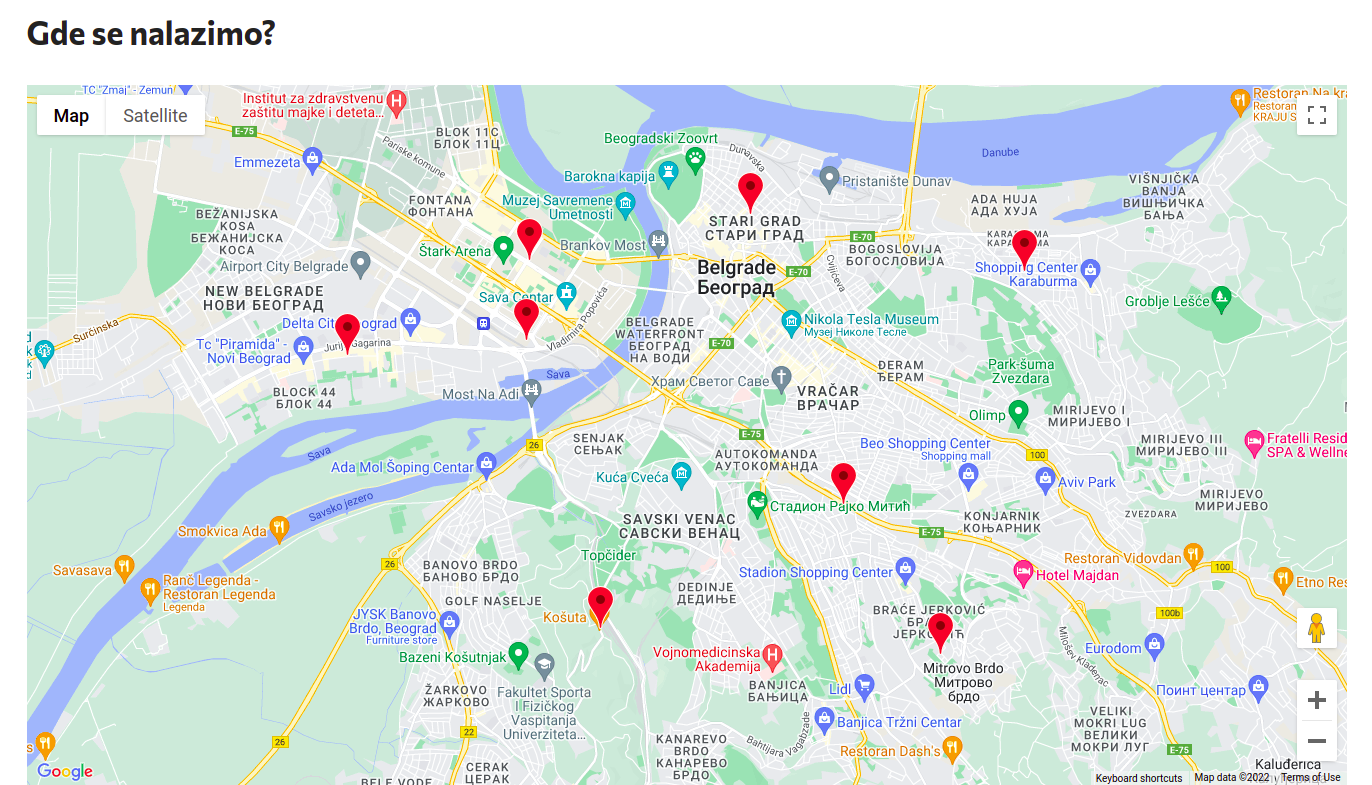Click red pin at Shopping Center Karaburma
Image resolution: width=1372 pixels, height=785 pixels.
[x=1024, y=247]
